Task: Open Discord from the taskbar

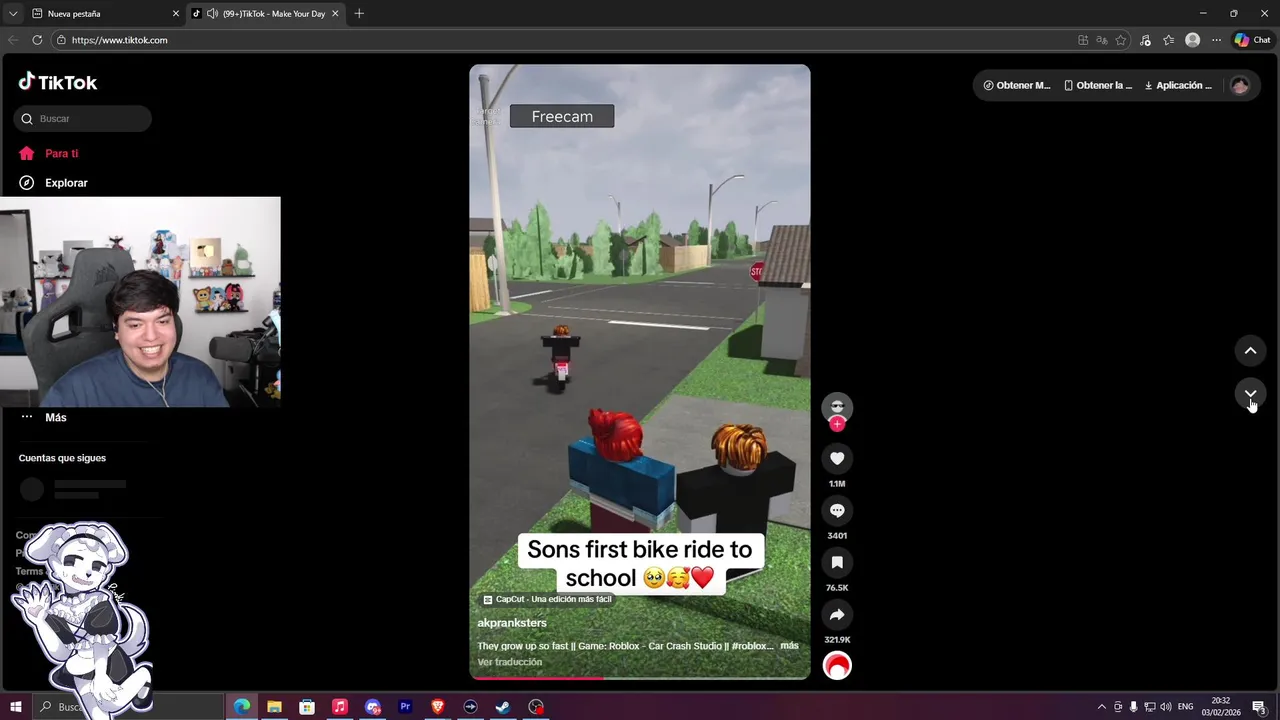Action: click(x=373, y=707)
